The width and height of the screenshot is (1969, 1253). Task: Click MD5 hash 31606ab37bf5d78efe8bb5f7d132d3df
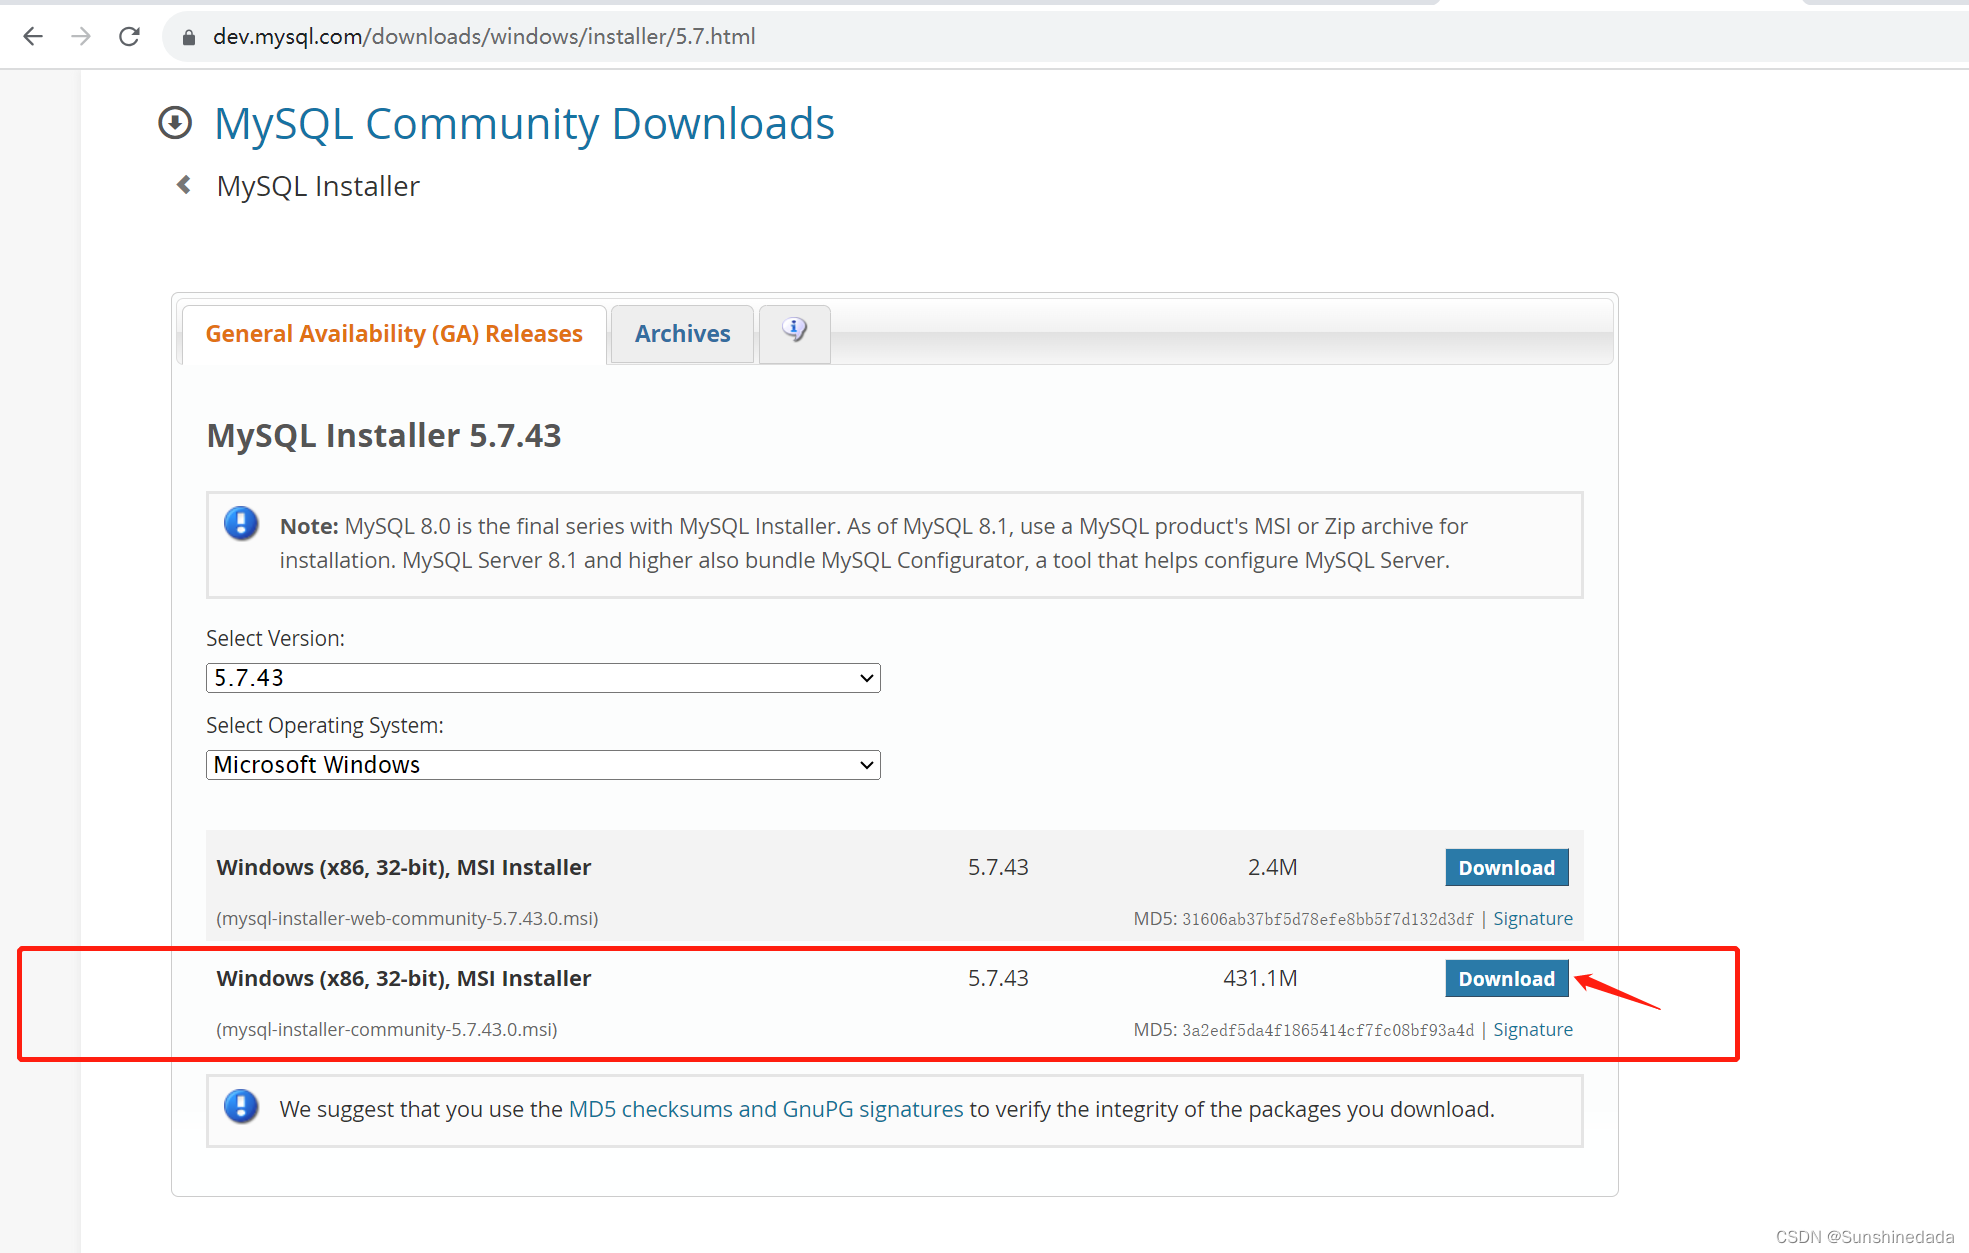1328,920
